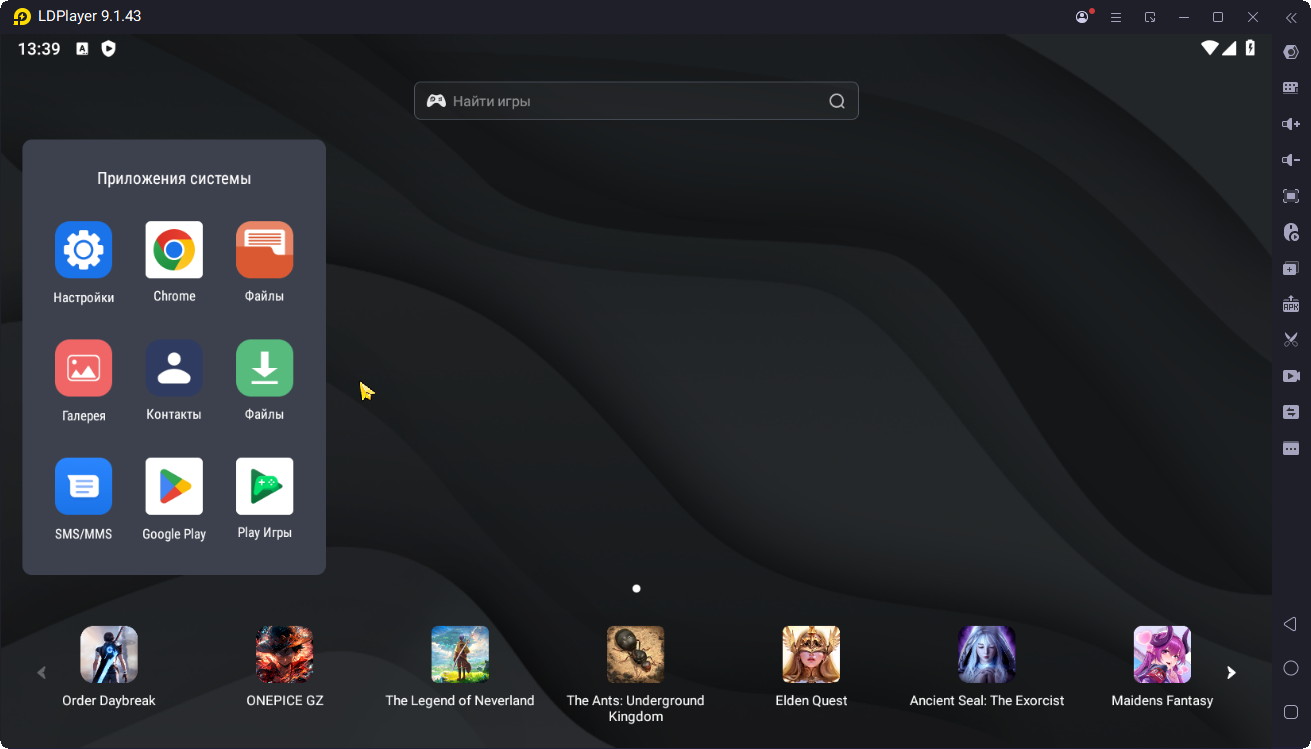The height and width of the screenshot is (749, 1311).
Task: Take a screenshot with scissors icon
Action: [1291, 340]
